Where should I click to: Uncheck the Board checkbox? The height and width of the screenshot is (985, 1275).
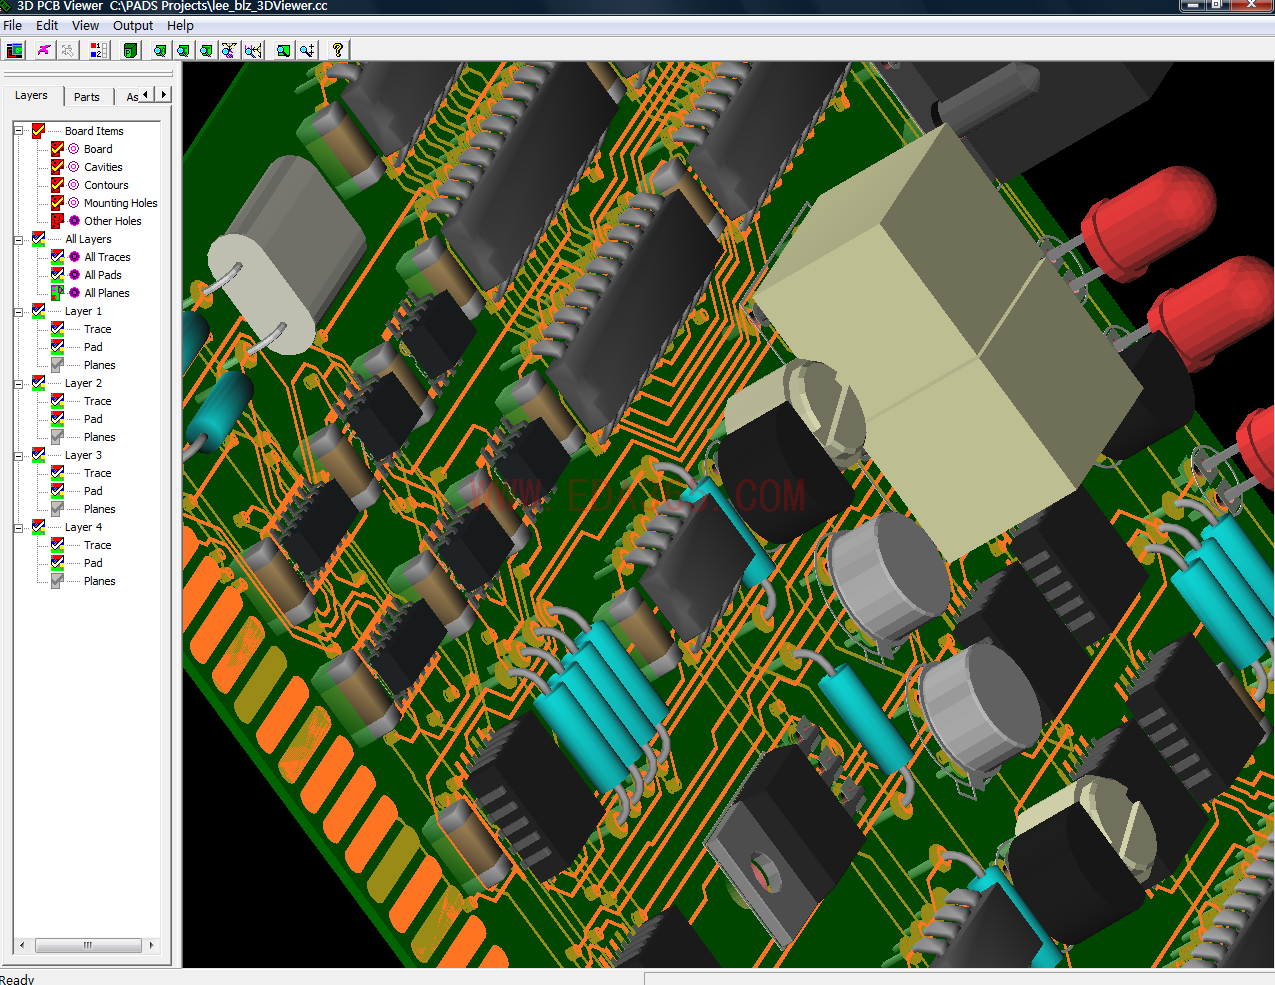coord(57,149)
